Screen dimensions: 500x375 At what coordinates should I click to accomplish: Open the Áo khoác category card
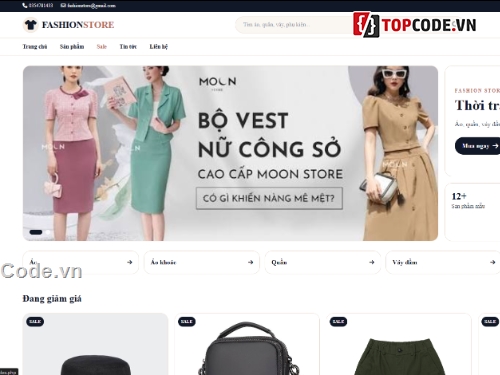pyautogui.click(x=202, y=262)
